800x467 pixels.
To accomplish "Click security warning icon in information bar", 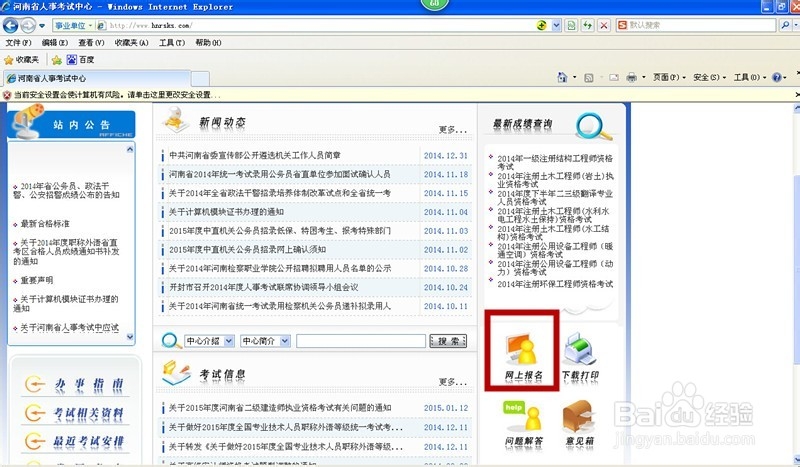I will 7,95.
